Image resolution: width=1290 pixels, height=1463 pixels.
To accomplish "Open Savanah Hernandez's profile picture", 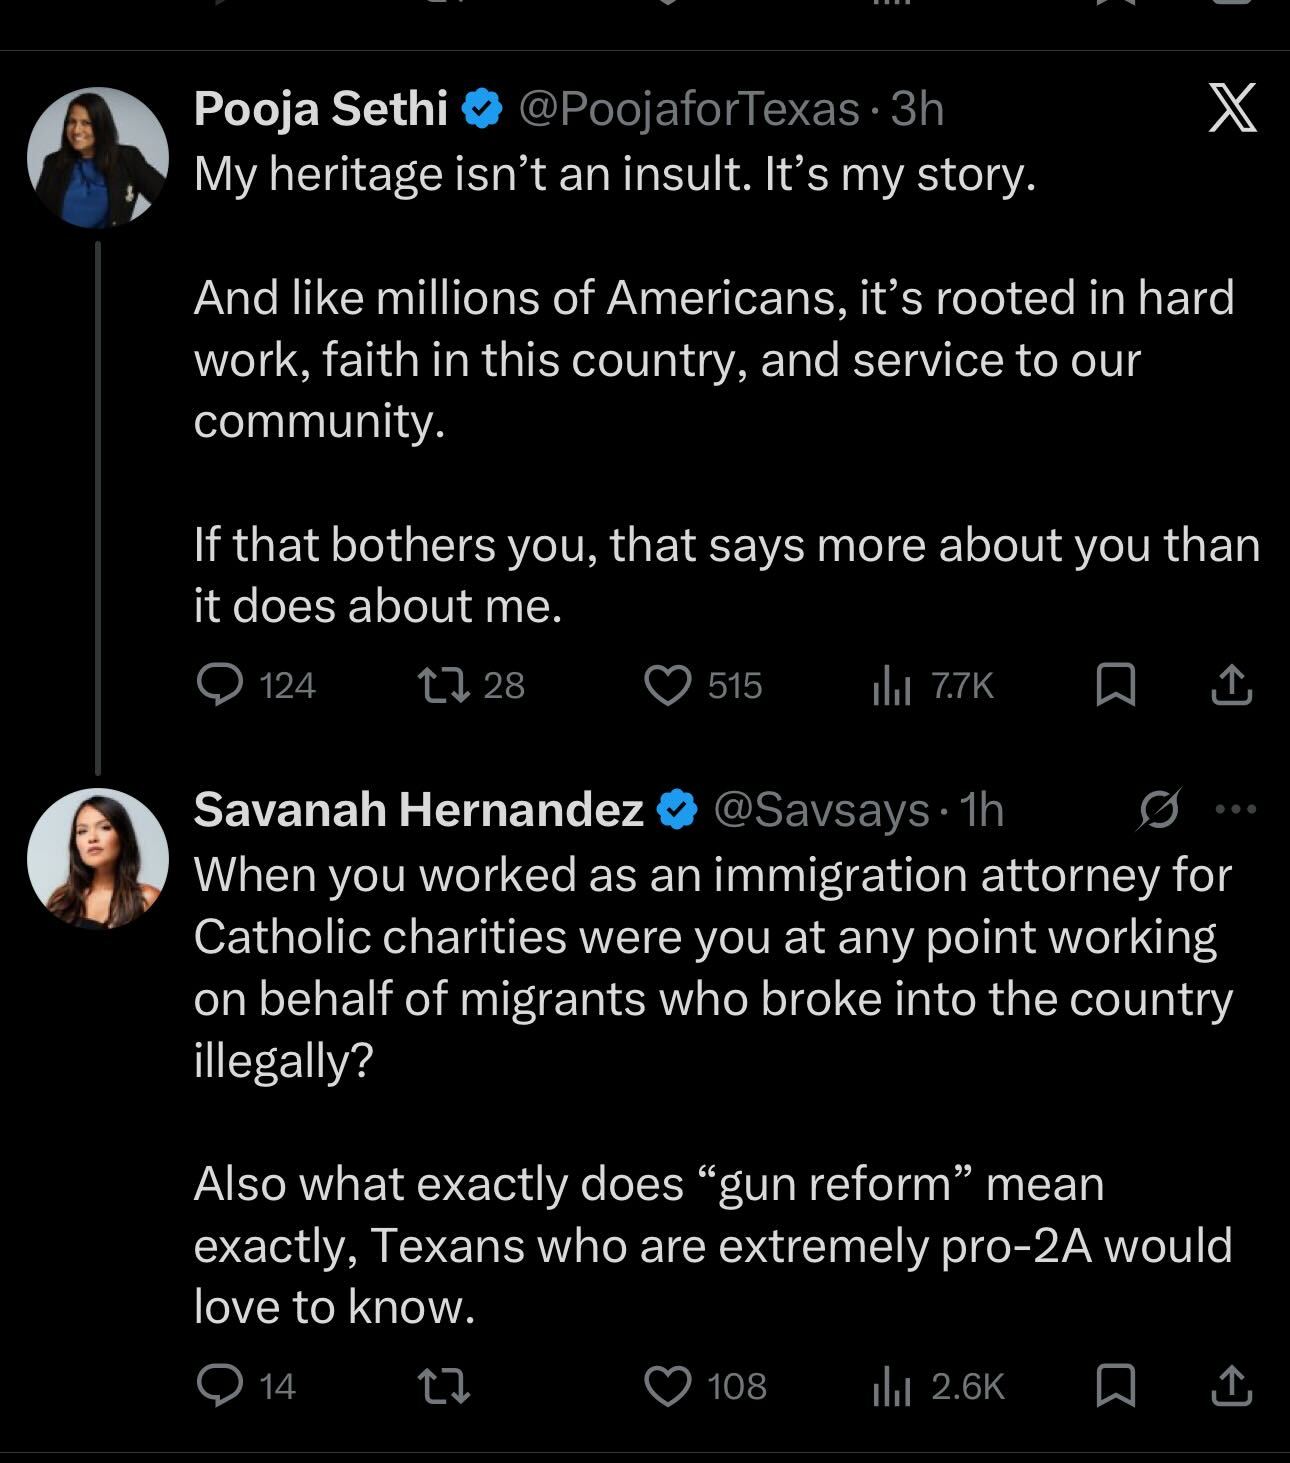I will 97,858.
